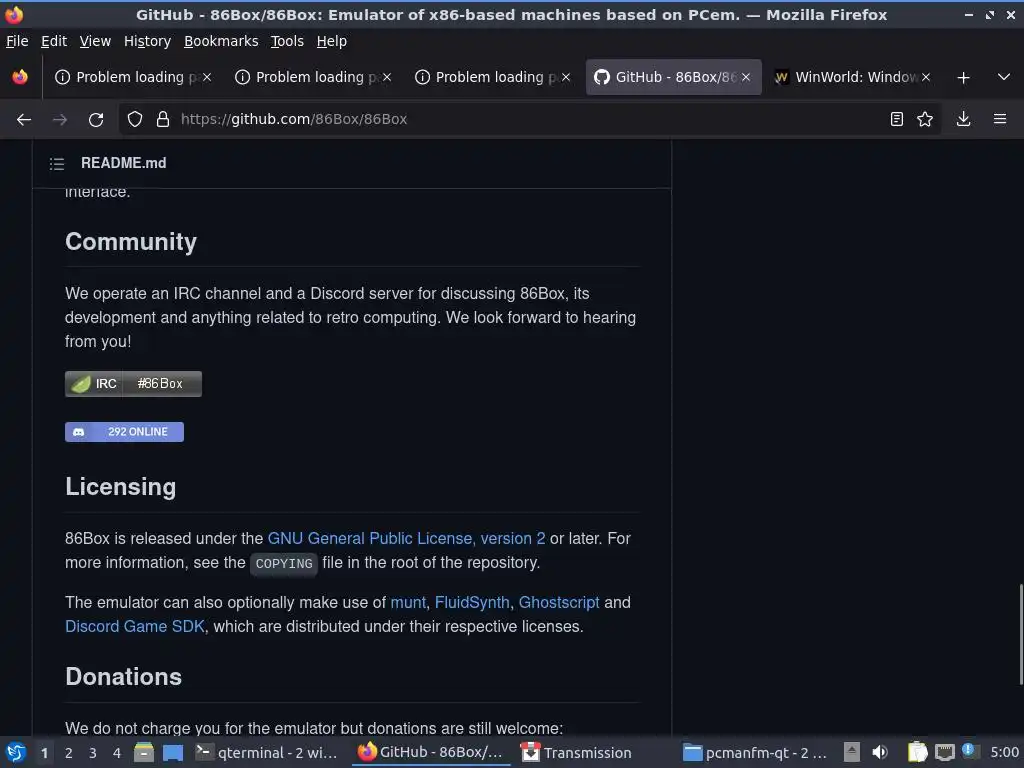Open the Ghostscript link
Image resolution: width=1024 pixels, height=768 pixels.
[x=559, y=602]
